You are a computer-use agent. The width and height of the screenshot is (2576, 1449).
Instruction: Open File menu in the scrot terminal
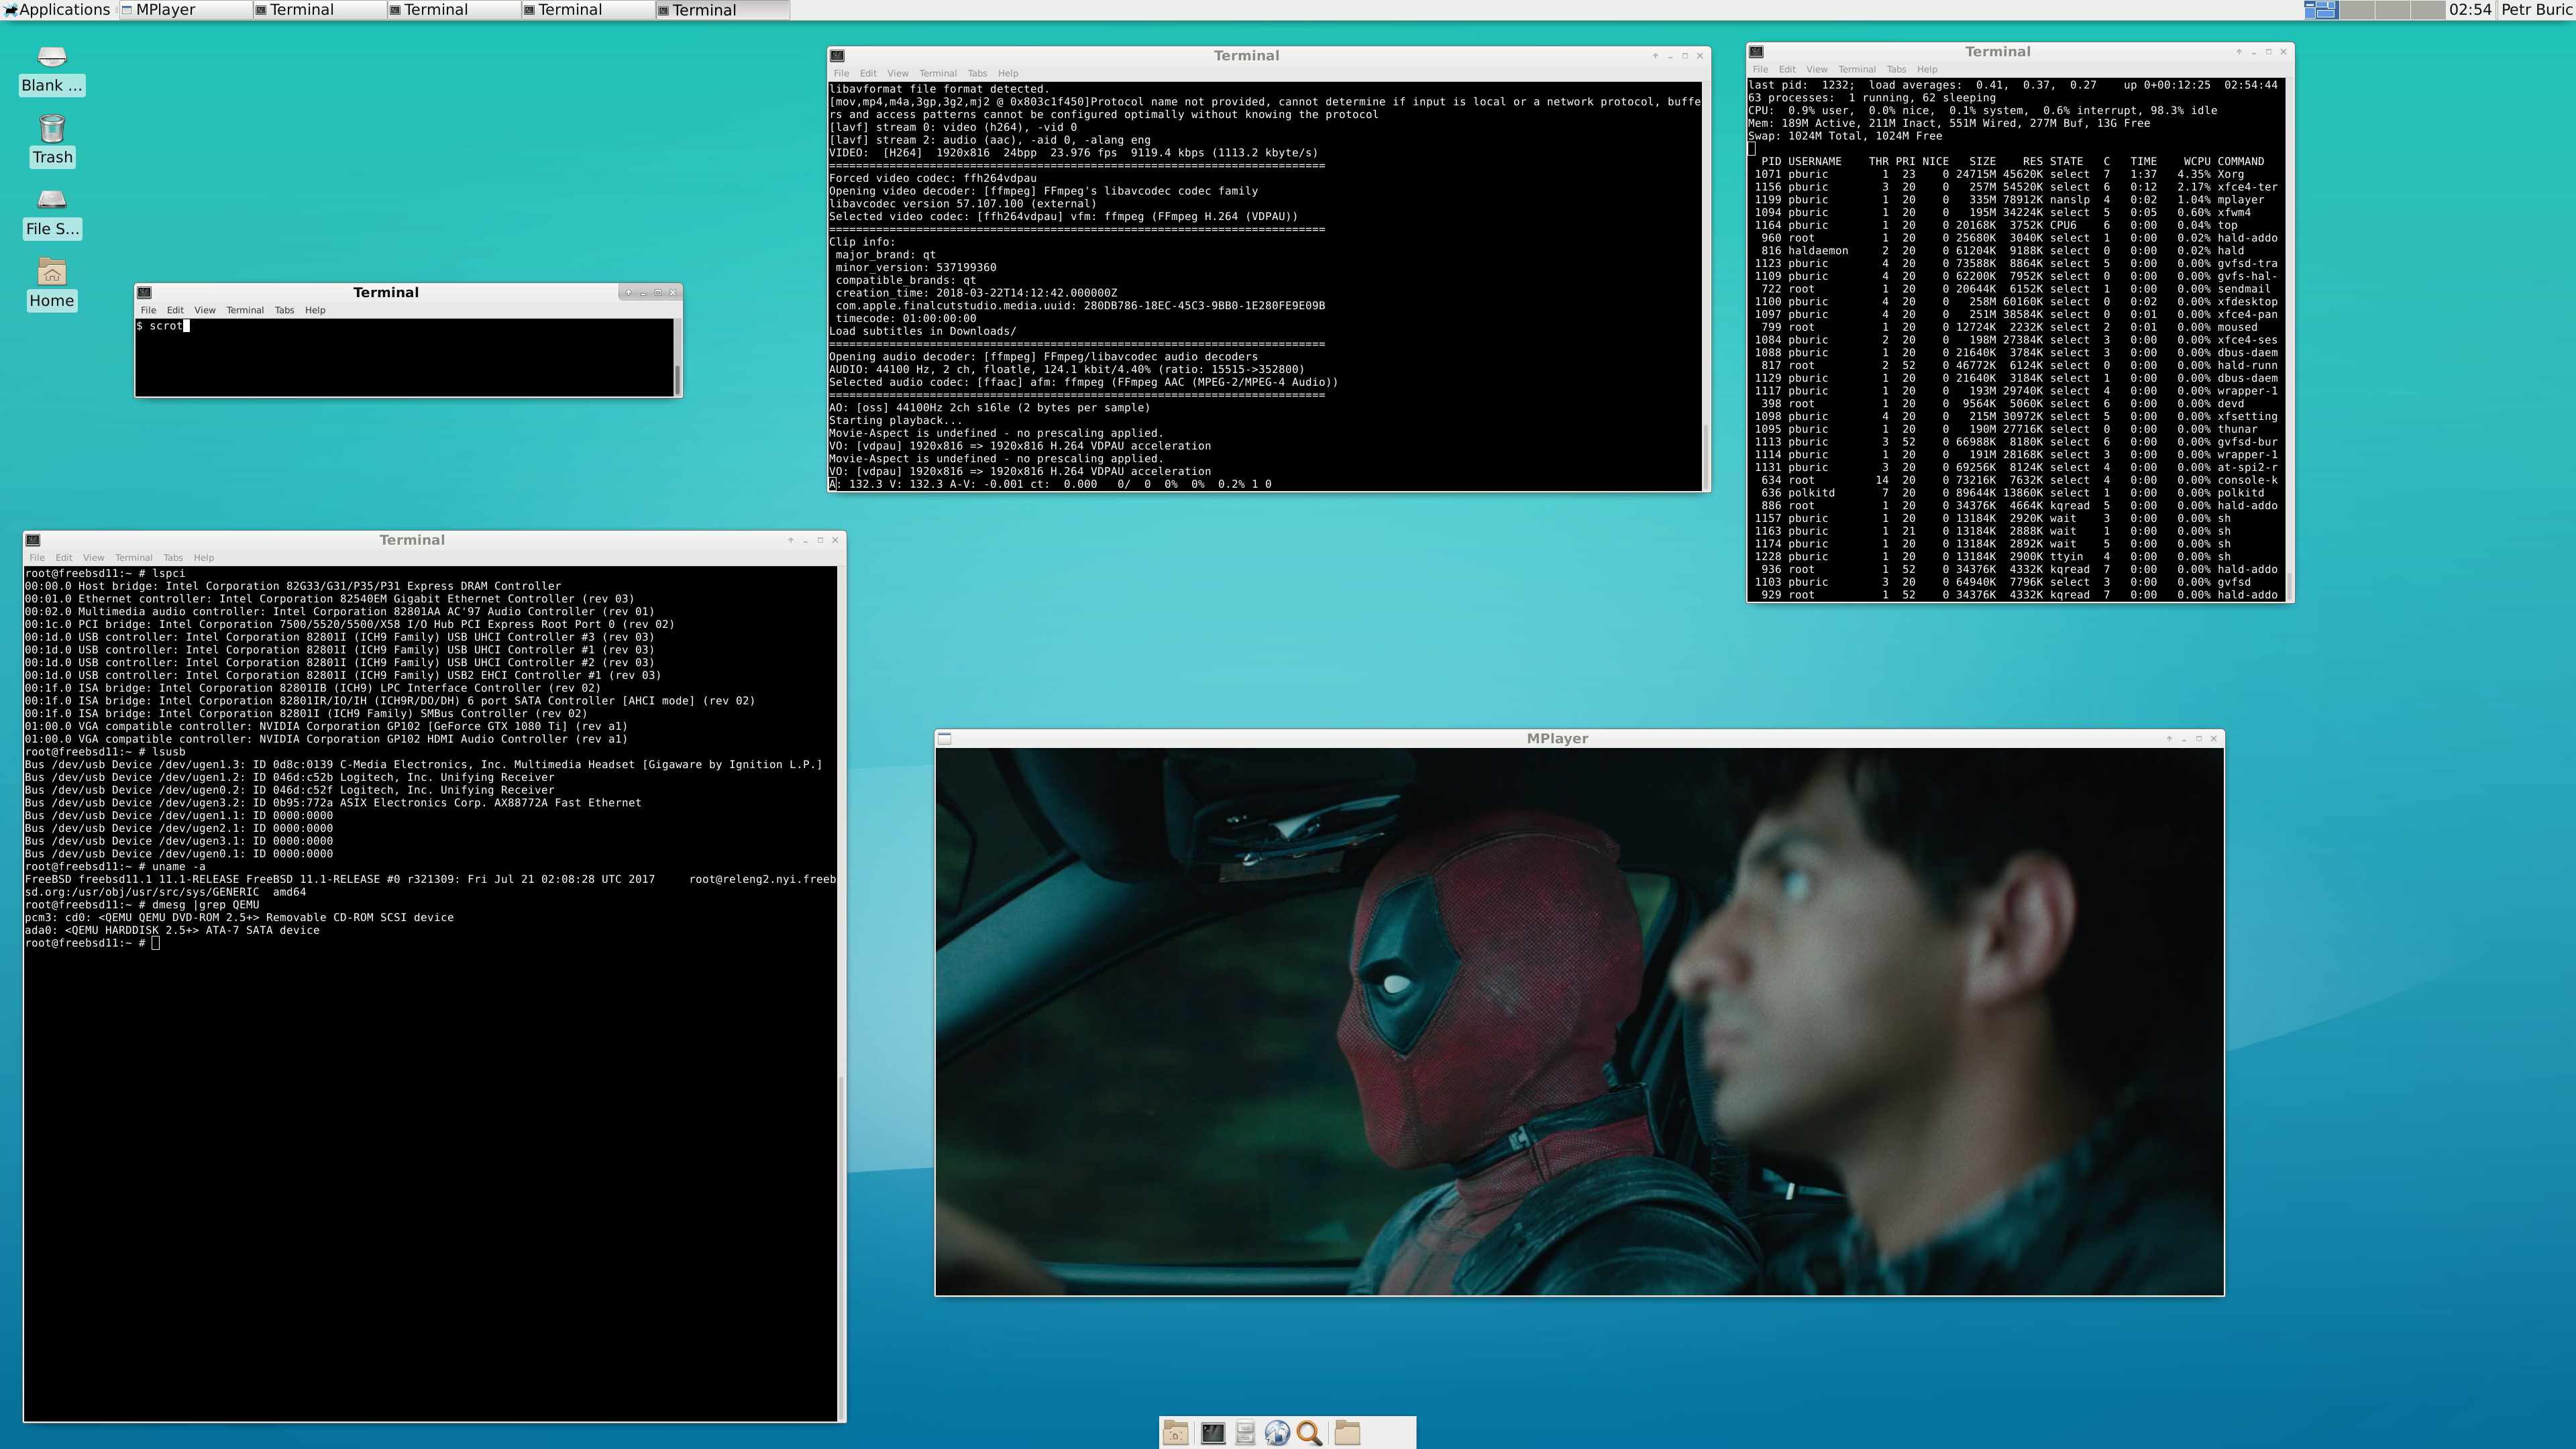pos(148,310)
